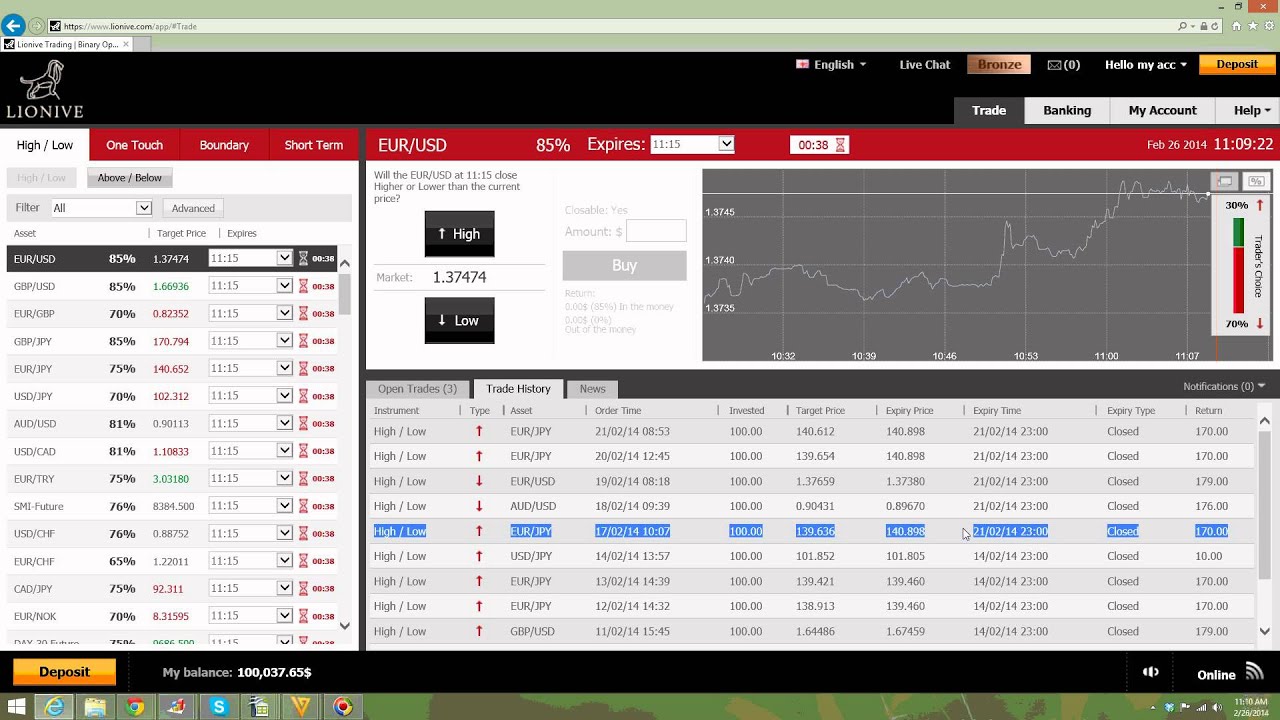This screenshot has height=720, width=1280.
Task: Click the online signal feed icon
Action: (1254, 672)
